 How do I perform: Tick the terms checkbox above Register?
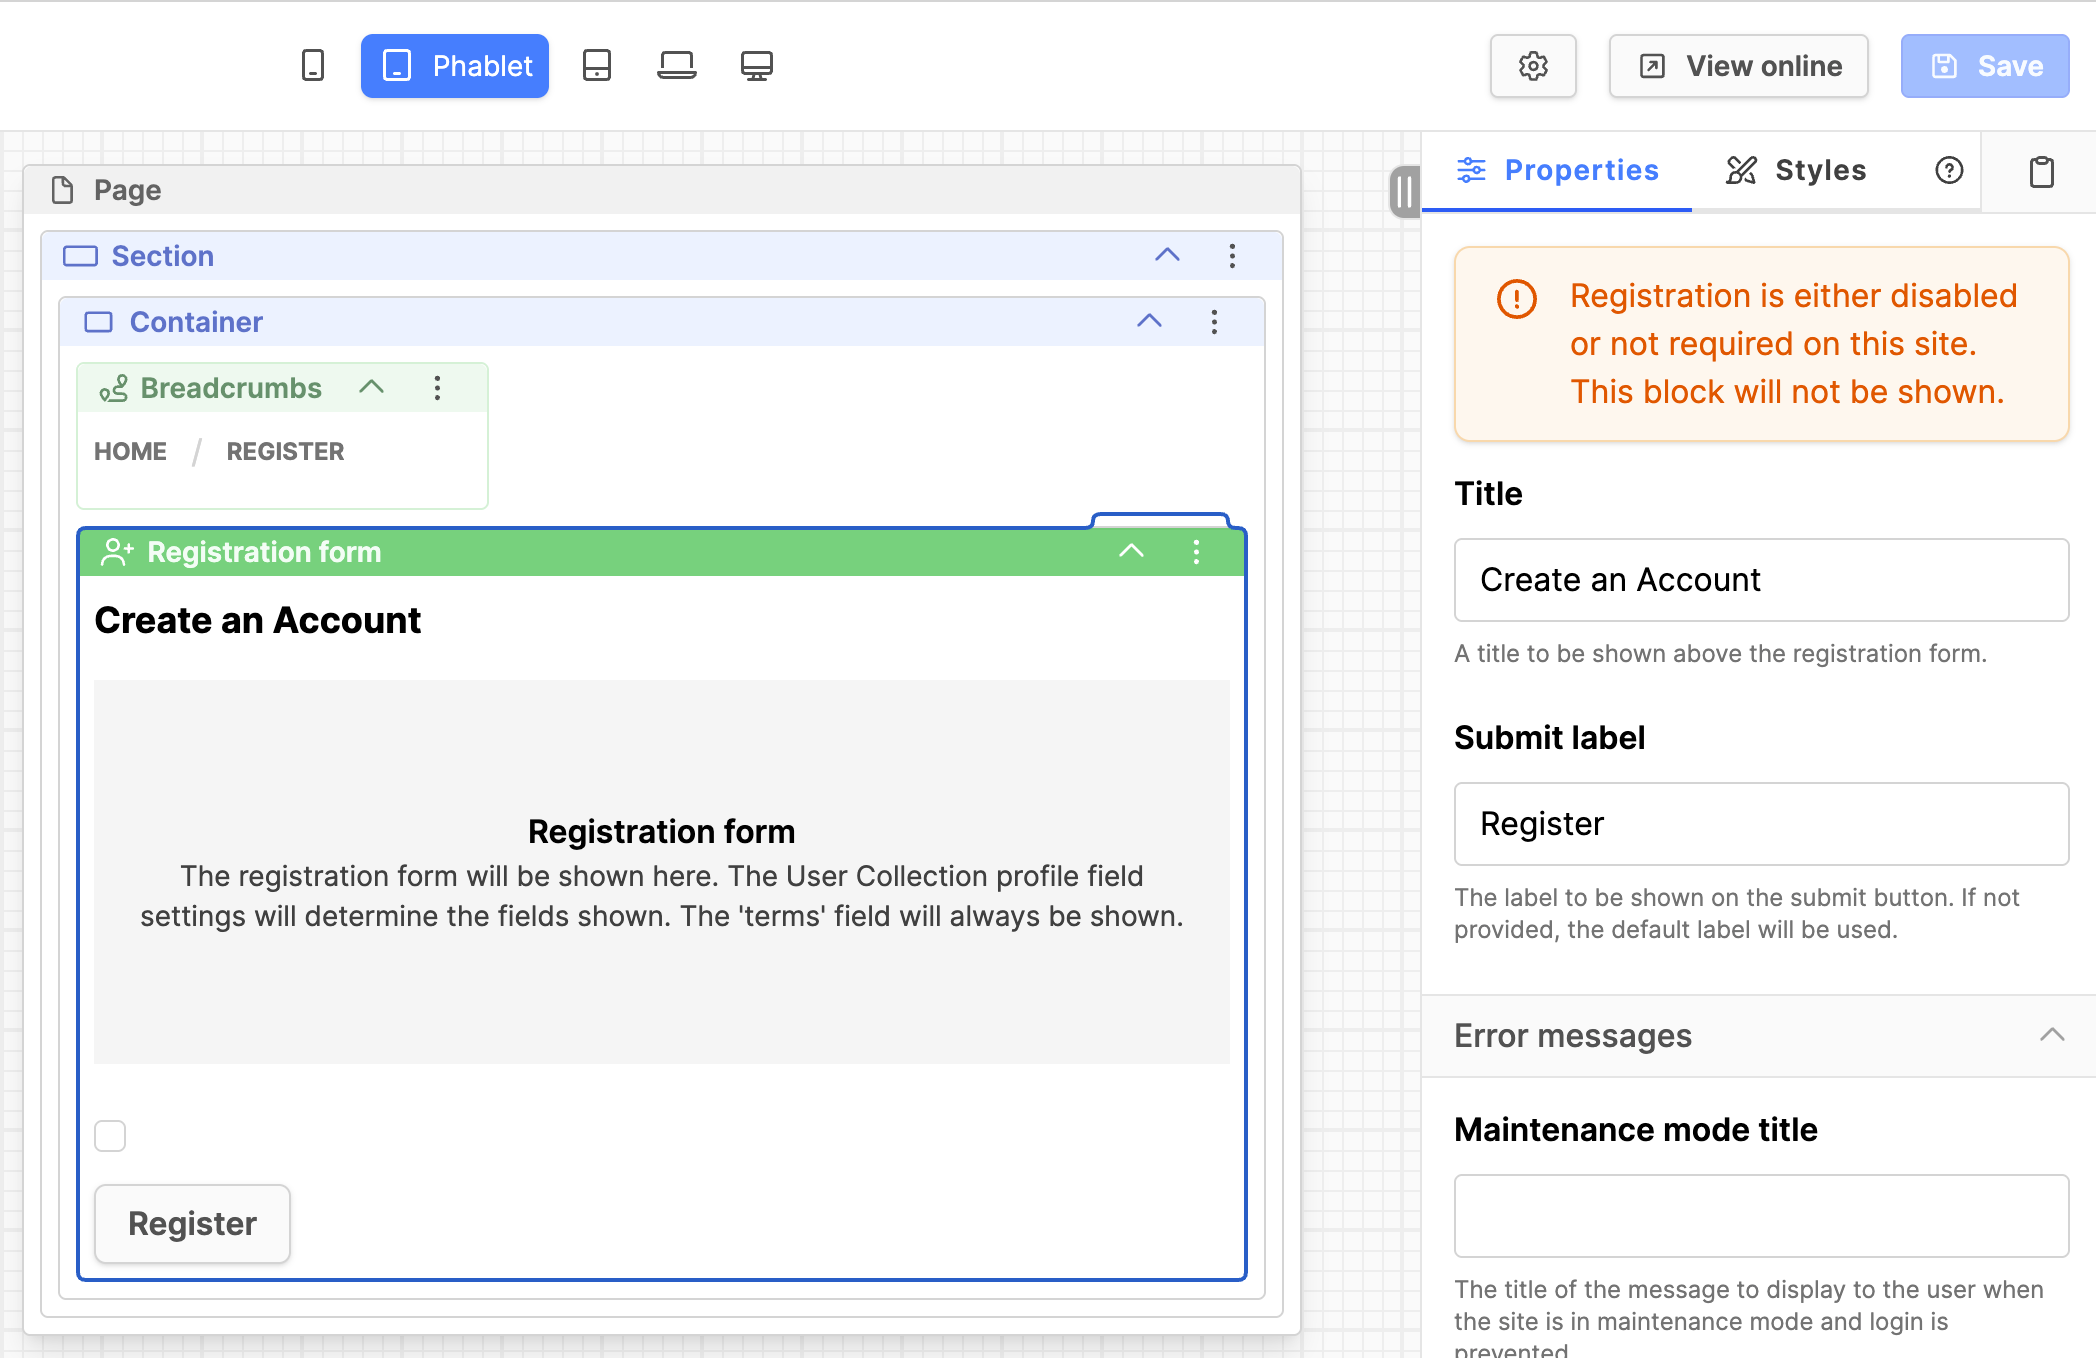[110, 1136]
